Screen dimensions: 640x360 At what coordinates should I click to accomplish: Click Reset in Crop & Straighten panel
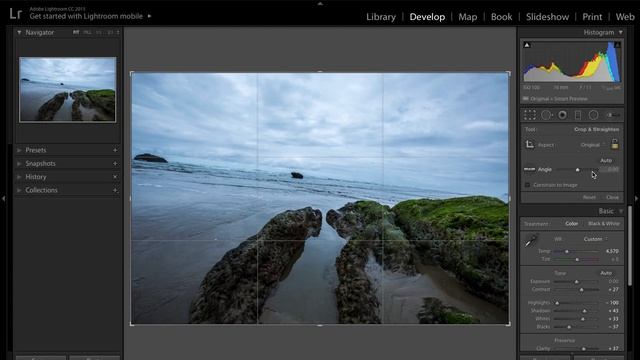tap(589, 197)
